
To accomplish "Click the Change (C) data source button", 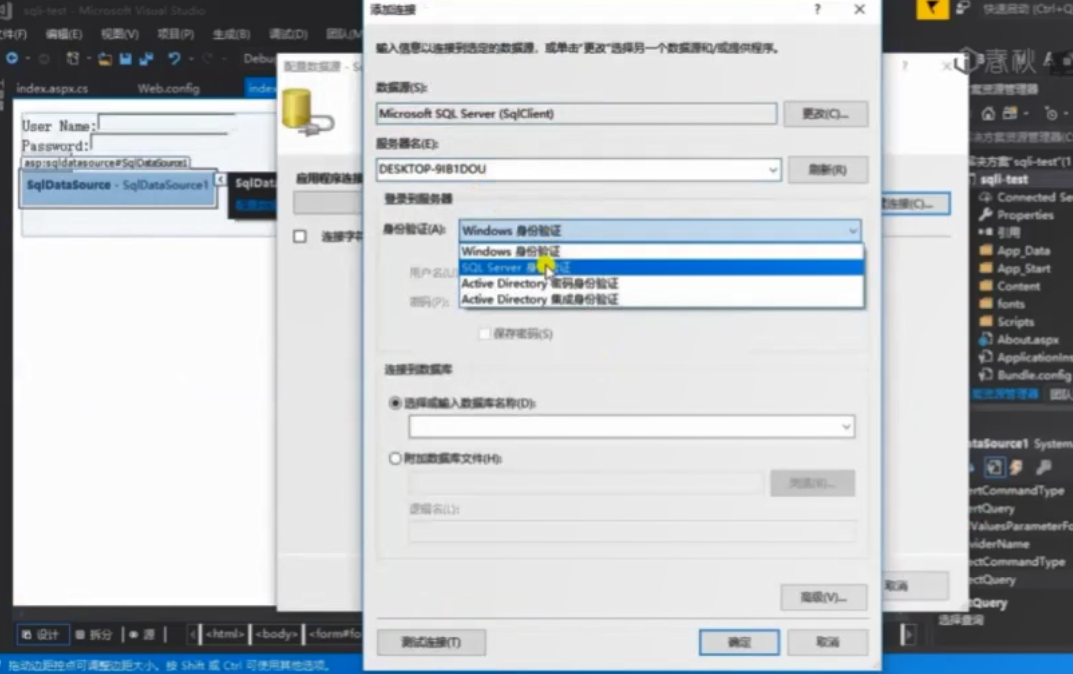I will [825, 114].
